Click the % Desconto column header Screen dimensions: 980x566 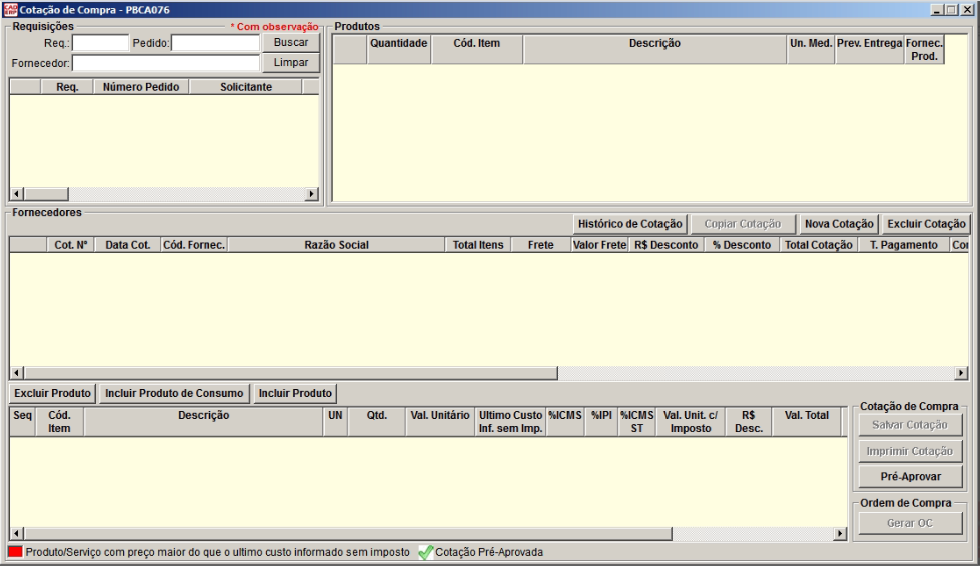742,245
